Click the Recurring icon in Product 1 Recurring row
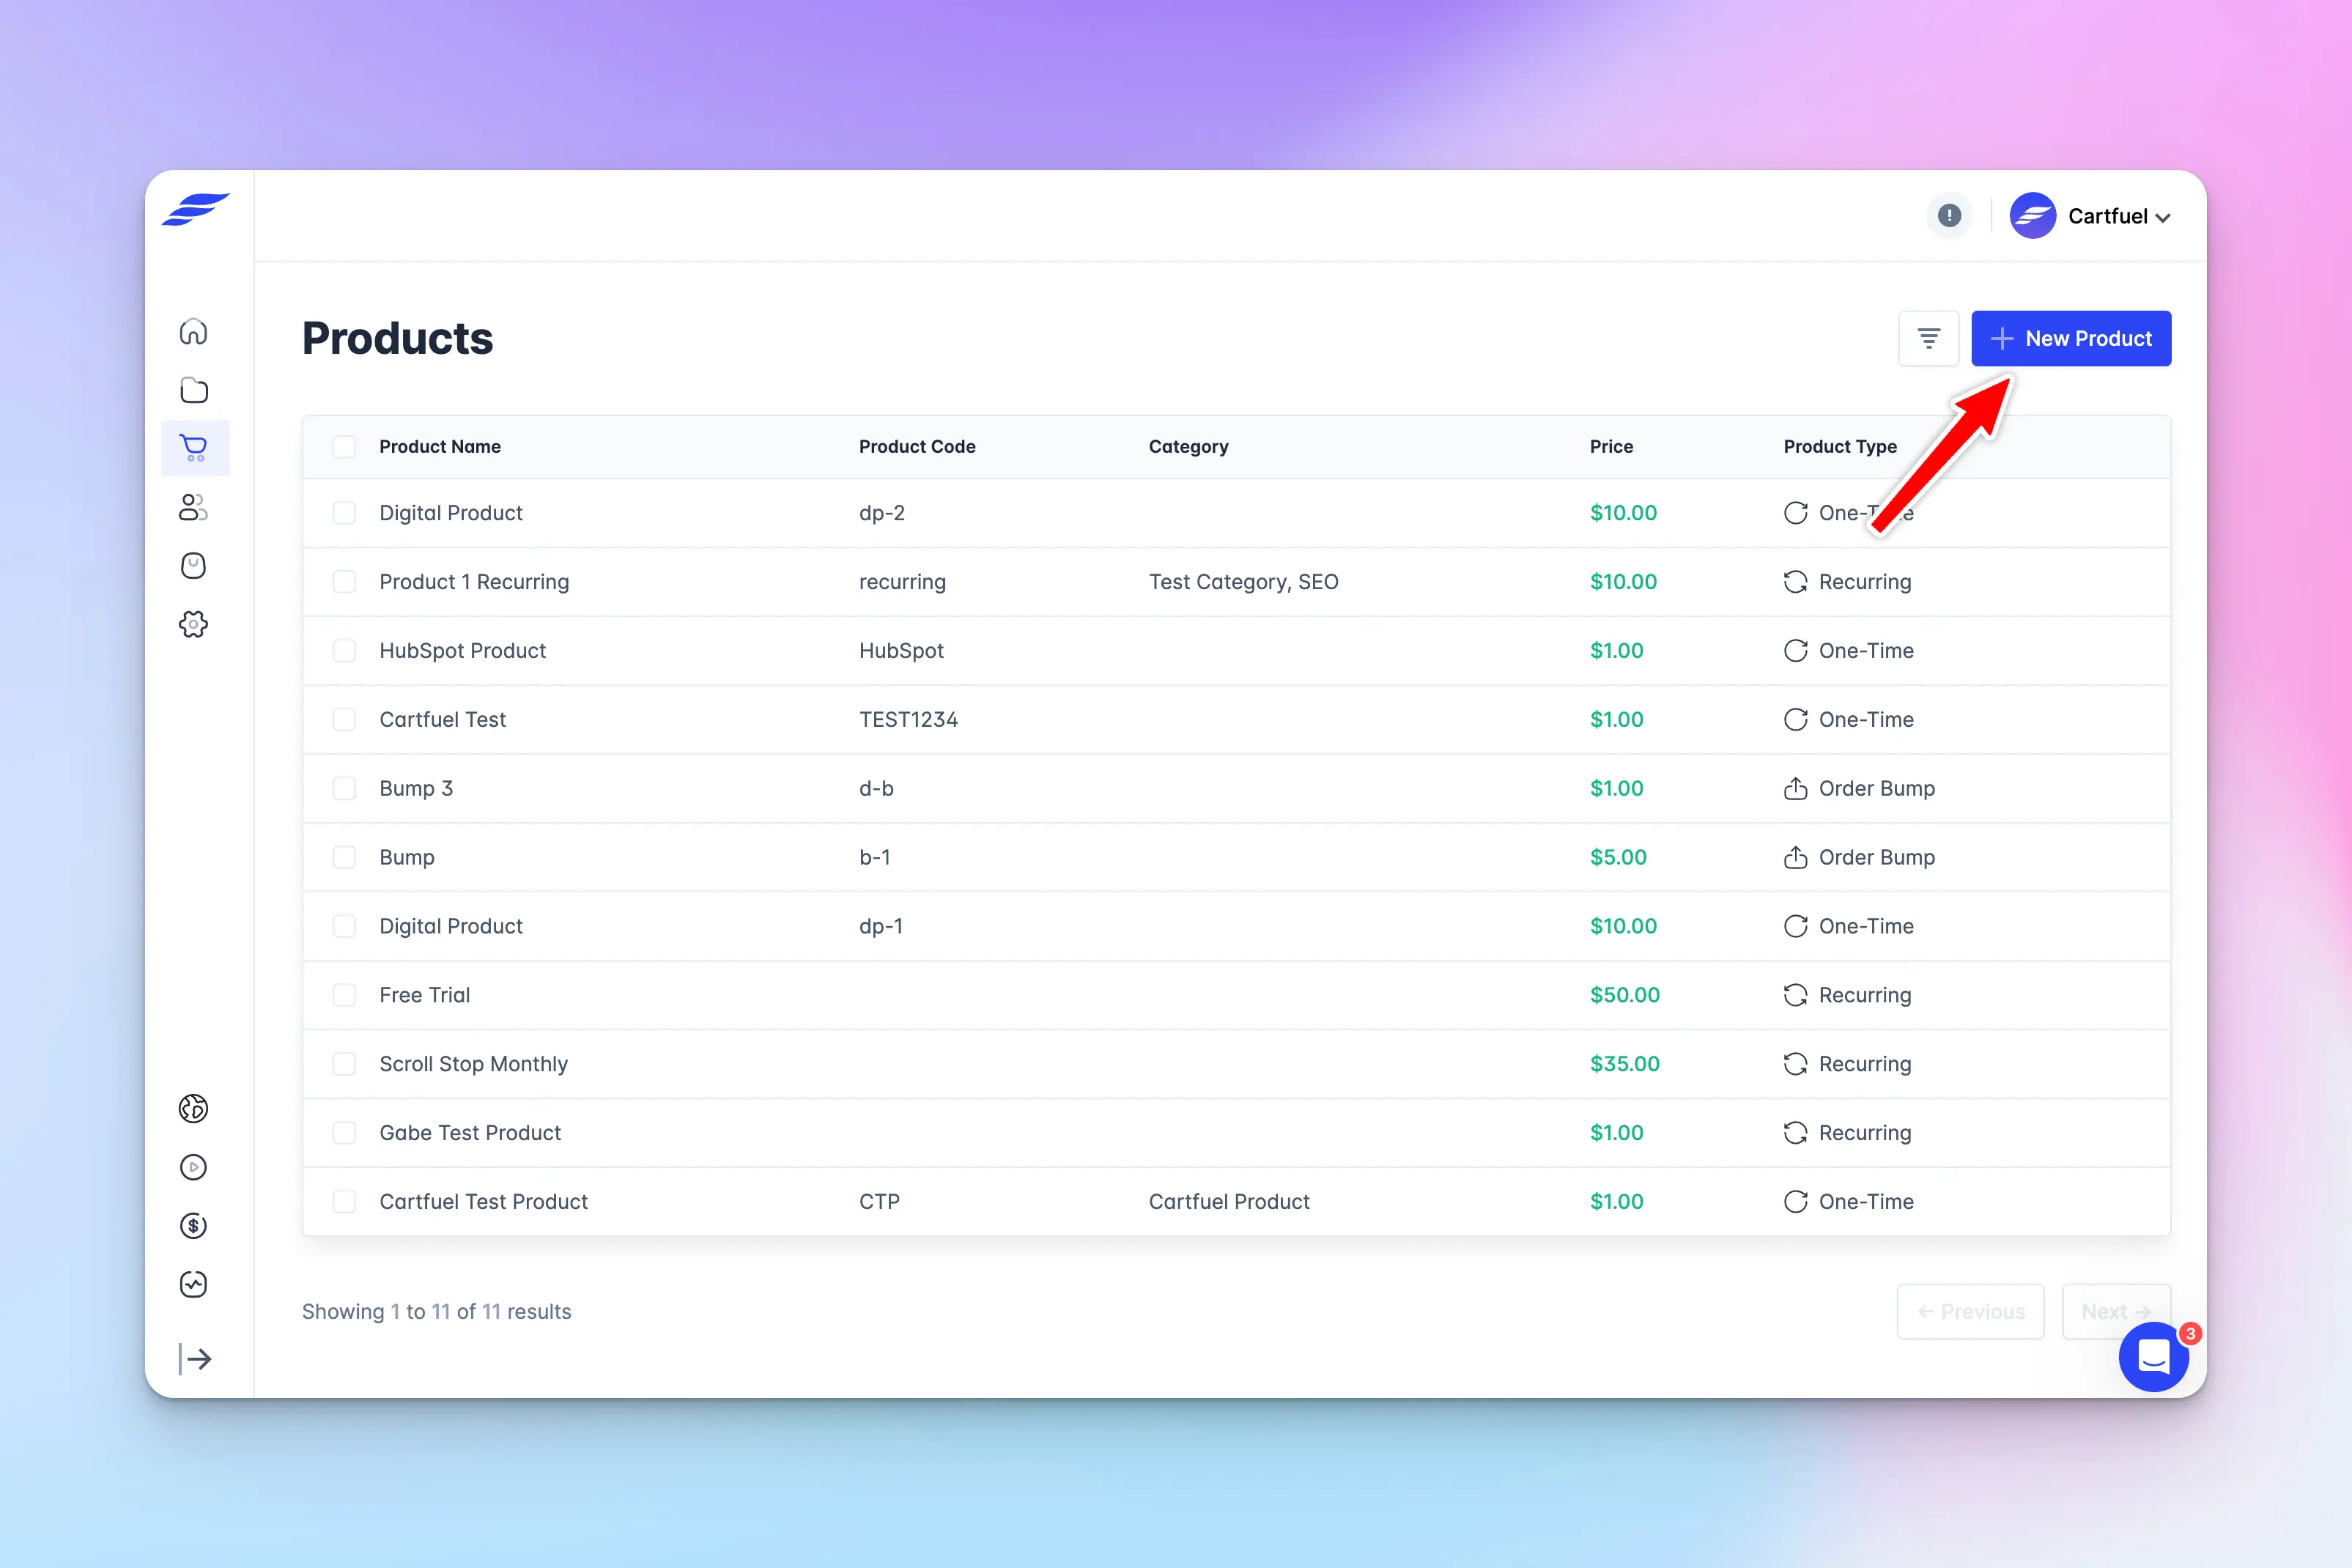This screenshot has height=1568, width=2352. (1795, 582)
